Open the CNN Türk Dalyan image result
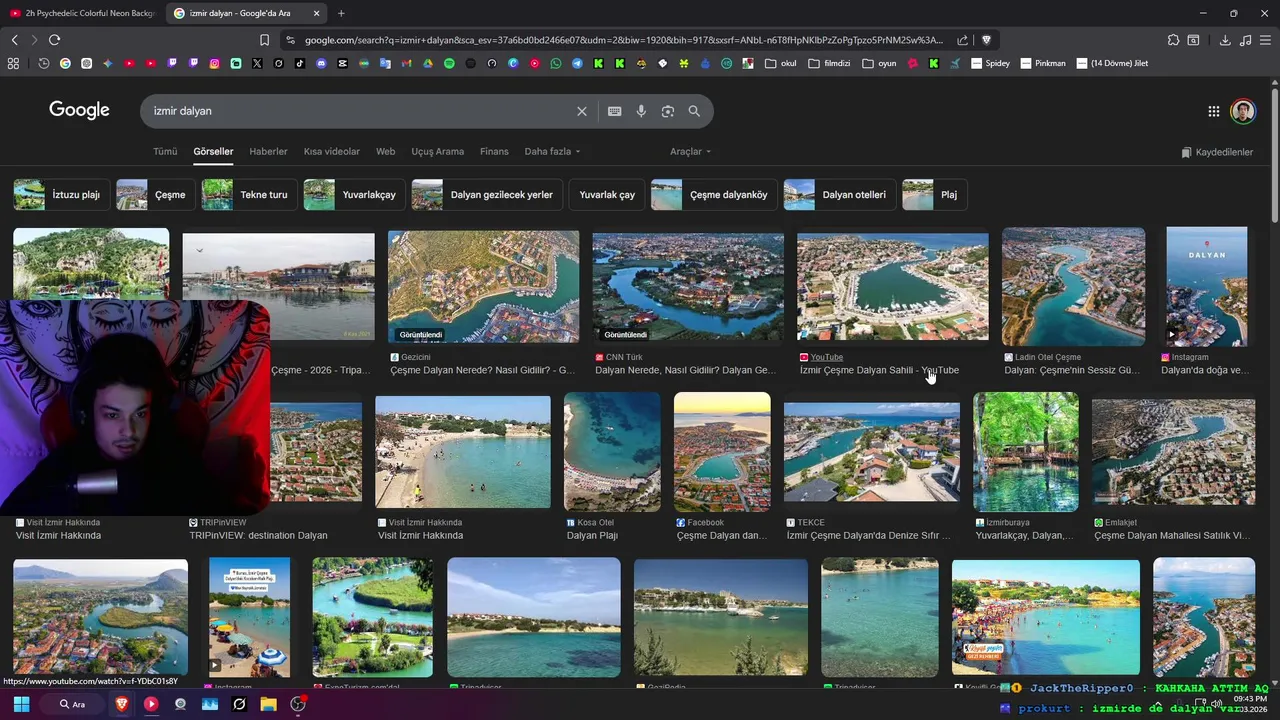The image size is (1280, 720). [688, 287]
